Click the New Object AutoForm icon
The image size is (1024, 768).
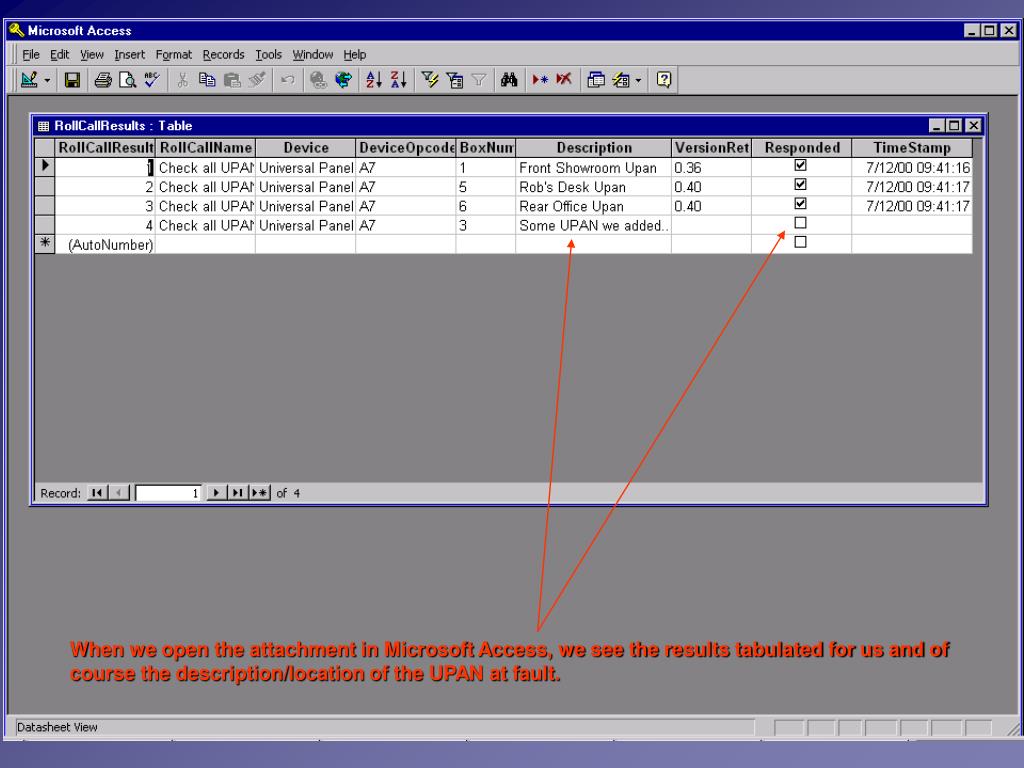point(620,80)
